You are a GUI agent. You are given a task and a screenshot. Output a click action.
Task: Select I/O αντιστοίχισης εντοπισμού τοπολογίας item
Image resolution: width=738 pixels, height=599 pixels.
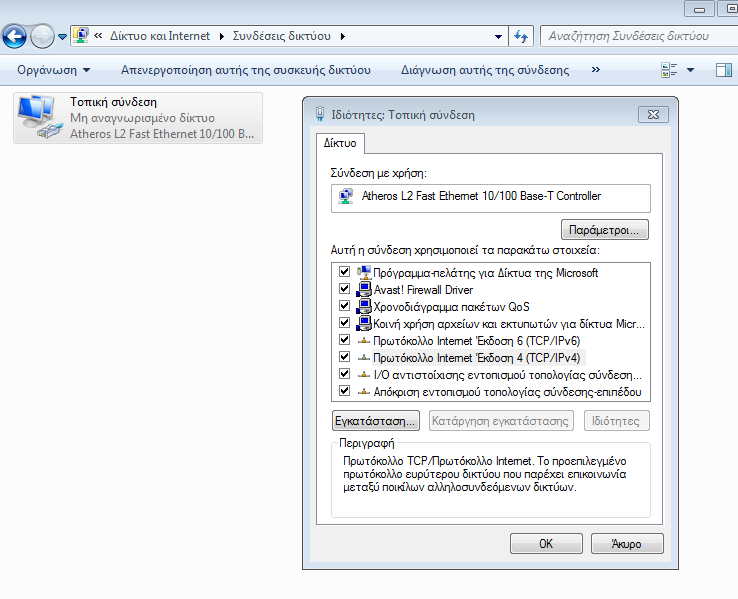click(x=507, y=375)
